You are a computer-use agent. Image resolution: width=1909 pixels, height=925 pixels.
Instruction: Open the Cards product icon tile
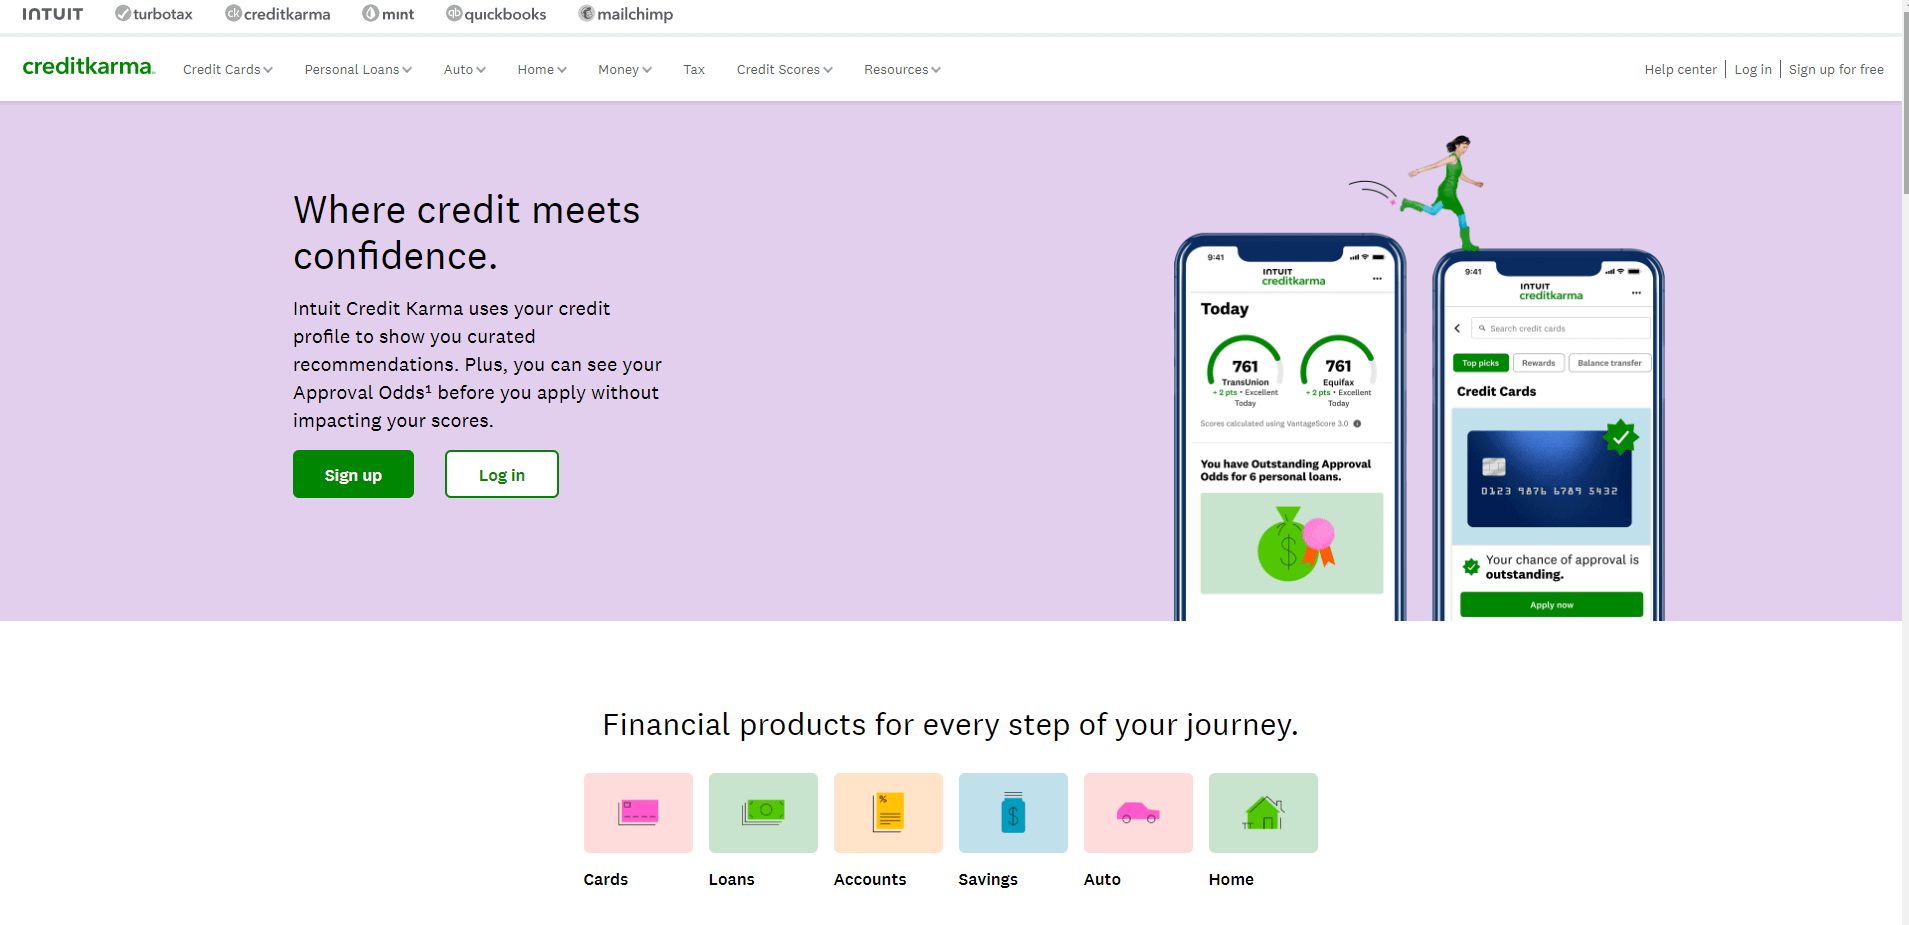pos(638,812)
